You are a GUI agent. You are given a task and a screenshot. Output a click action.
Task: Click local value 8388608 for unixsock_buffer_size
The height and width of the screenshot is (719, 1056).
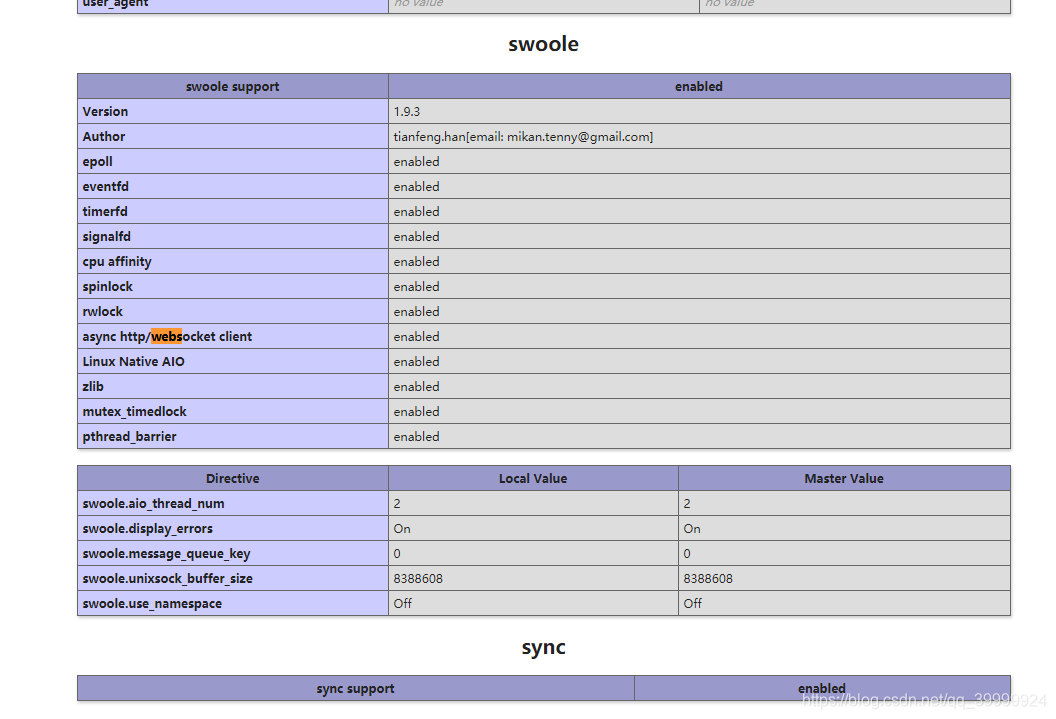pos(418,578)
